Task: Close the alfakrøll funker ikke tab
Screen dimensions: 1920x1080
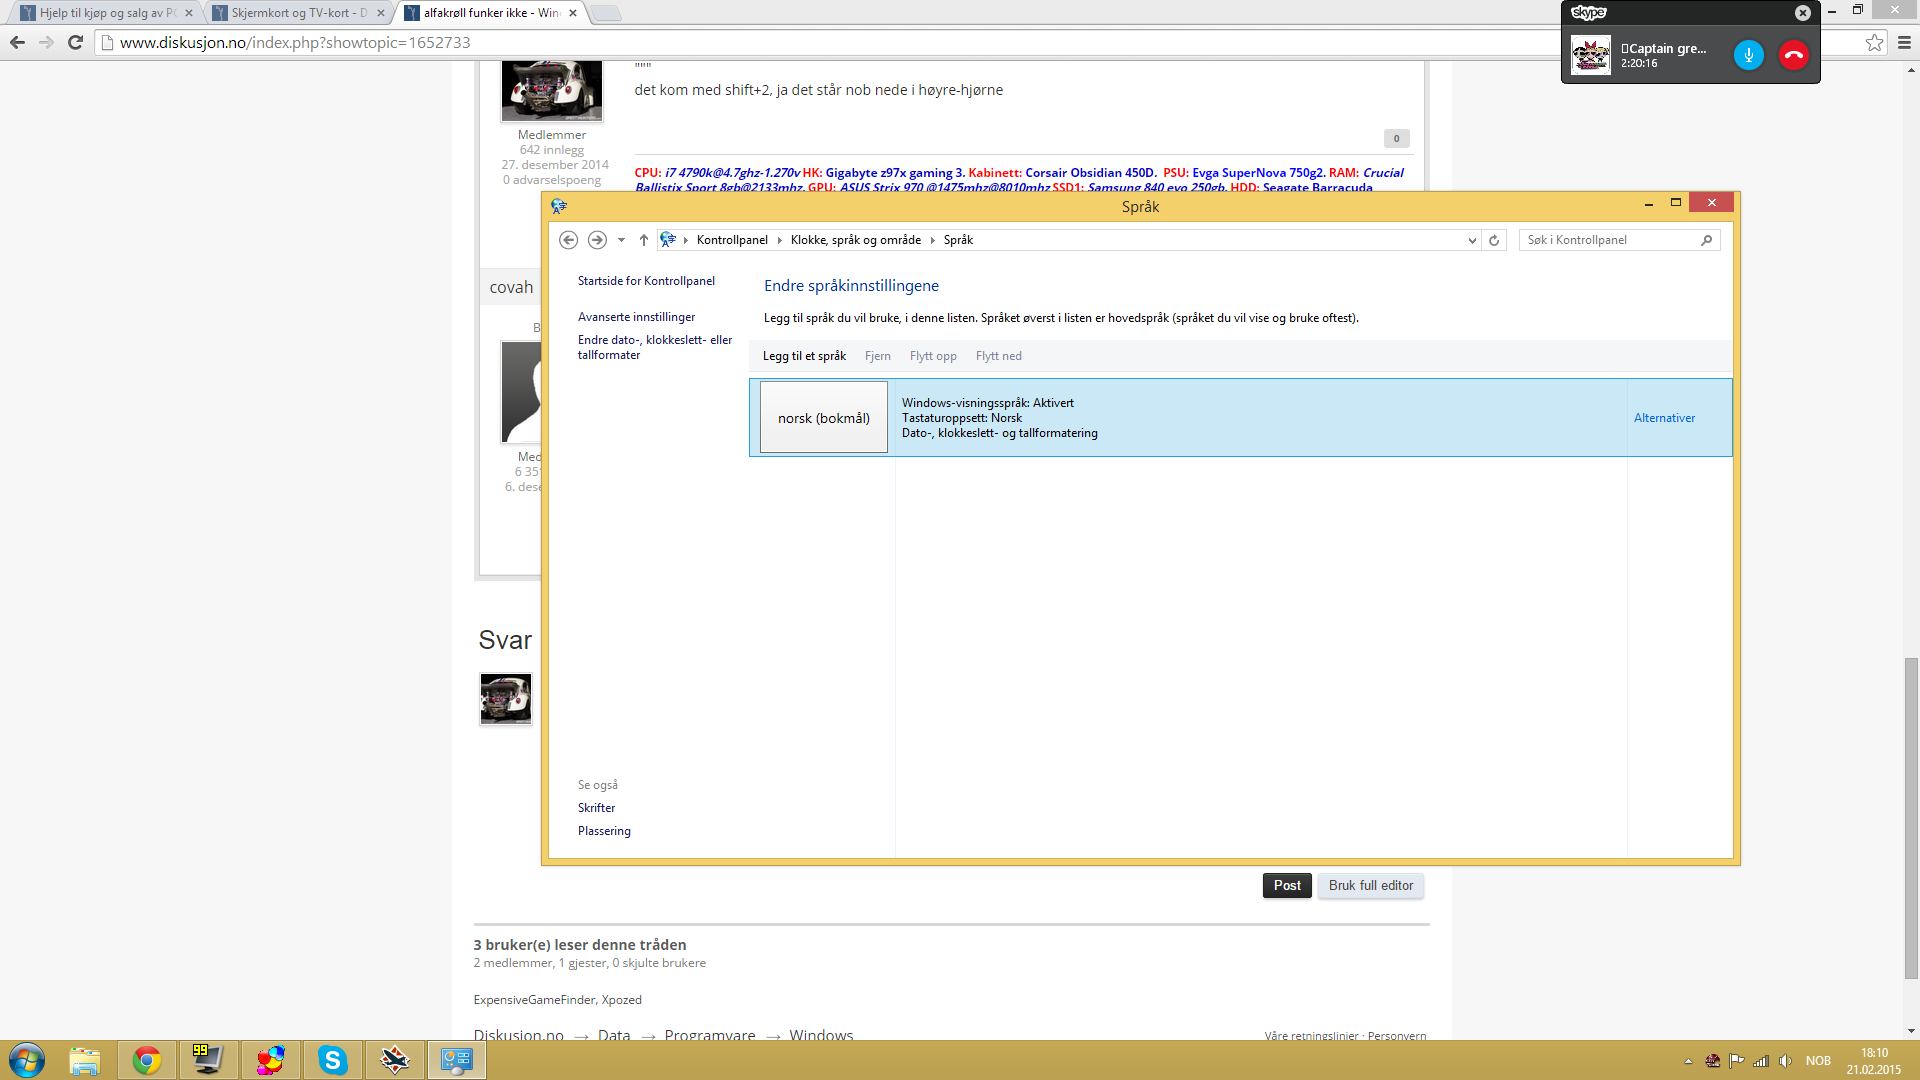Action: (x=573, y=13)
